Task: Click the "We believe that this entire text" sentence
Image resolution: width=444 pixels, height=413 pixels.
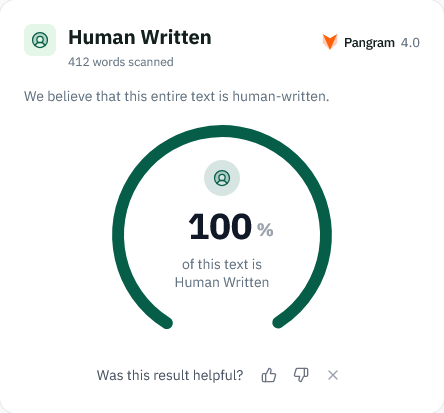Action: [x=177, y=96]
